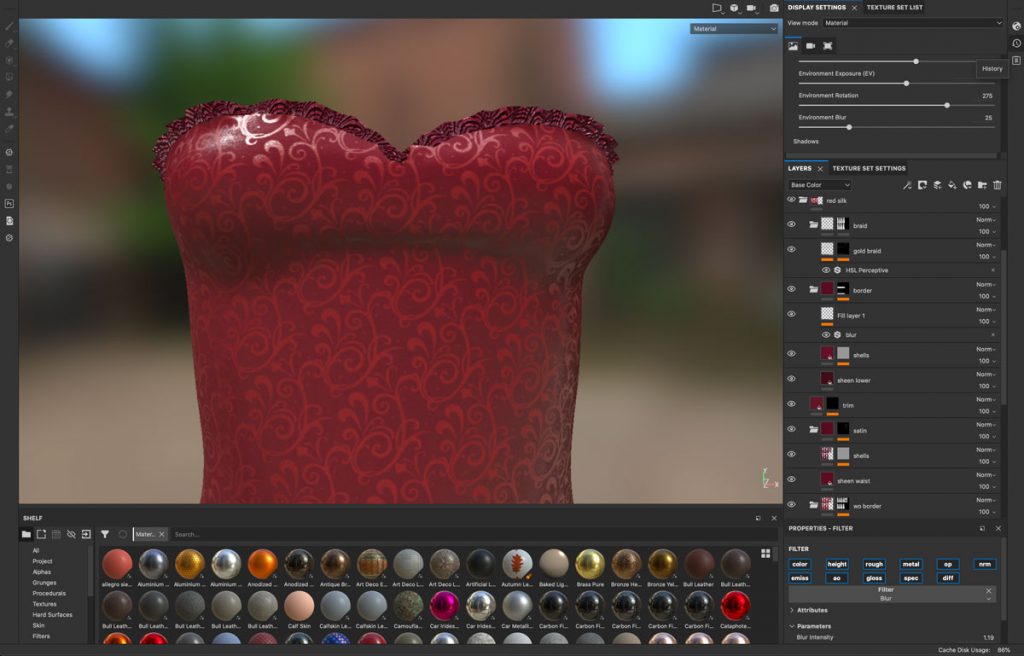Select the Autumn Leaf material thumbnail
1024x656 pixels.
point(517,563)
